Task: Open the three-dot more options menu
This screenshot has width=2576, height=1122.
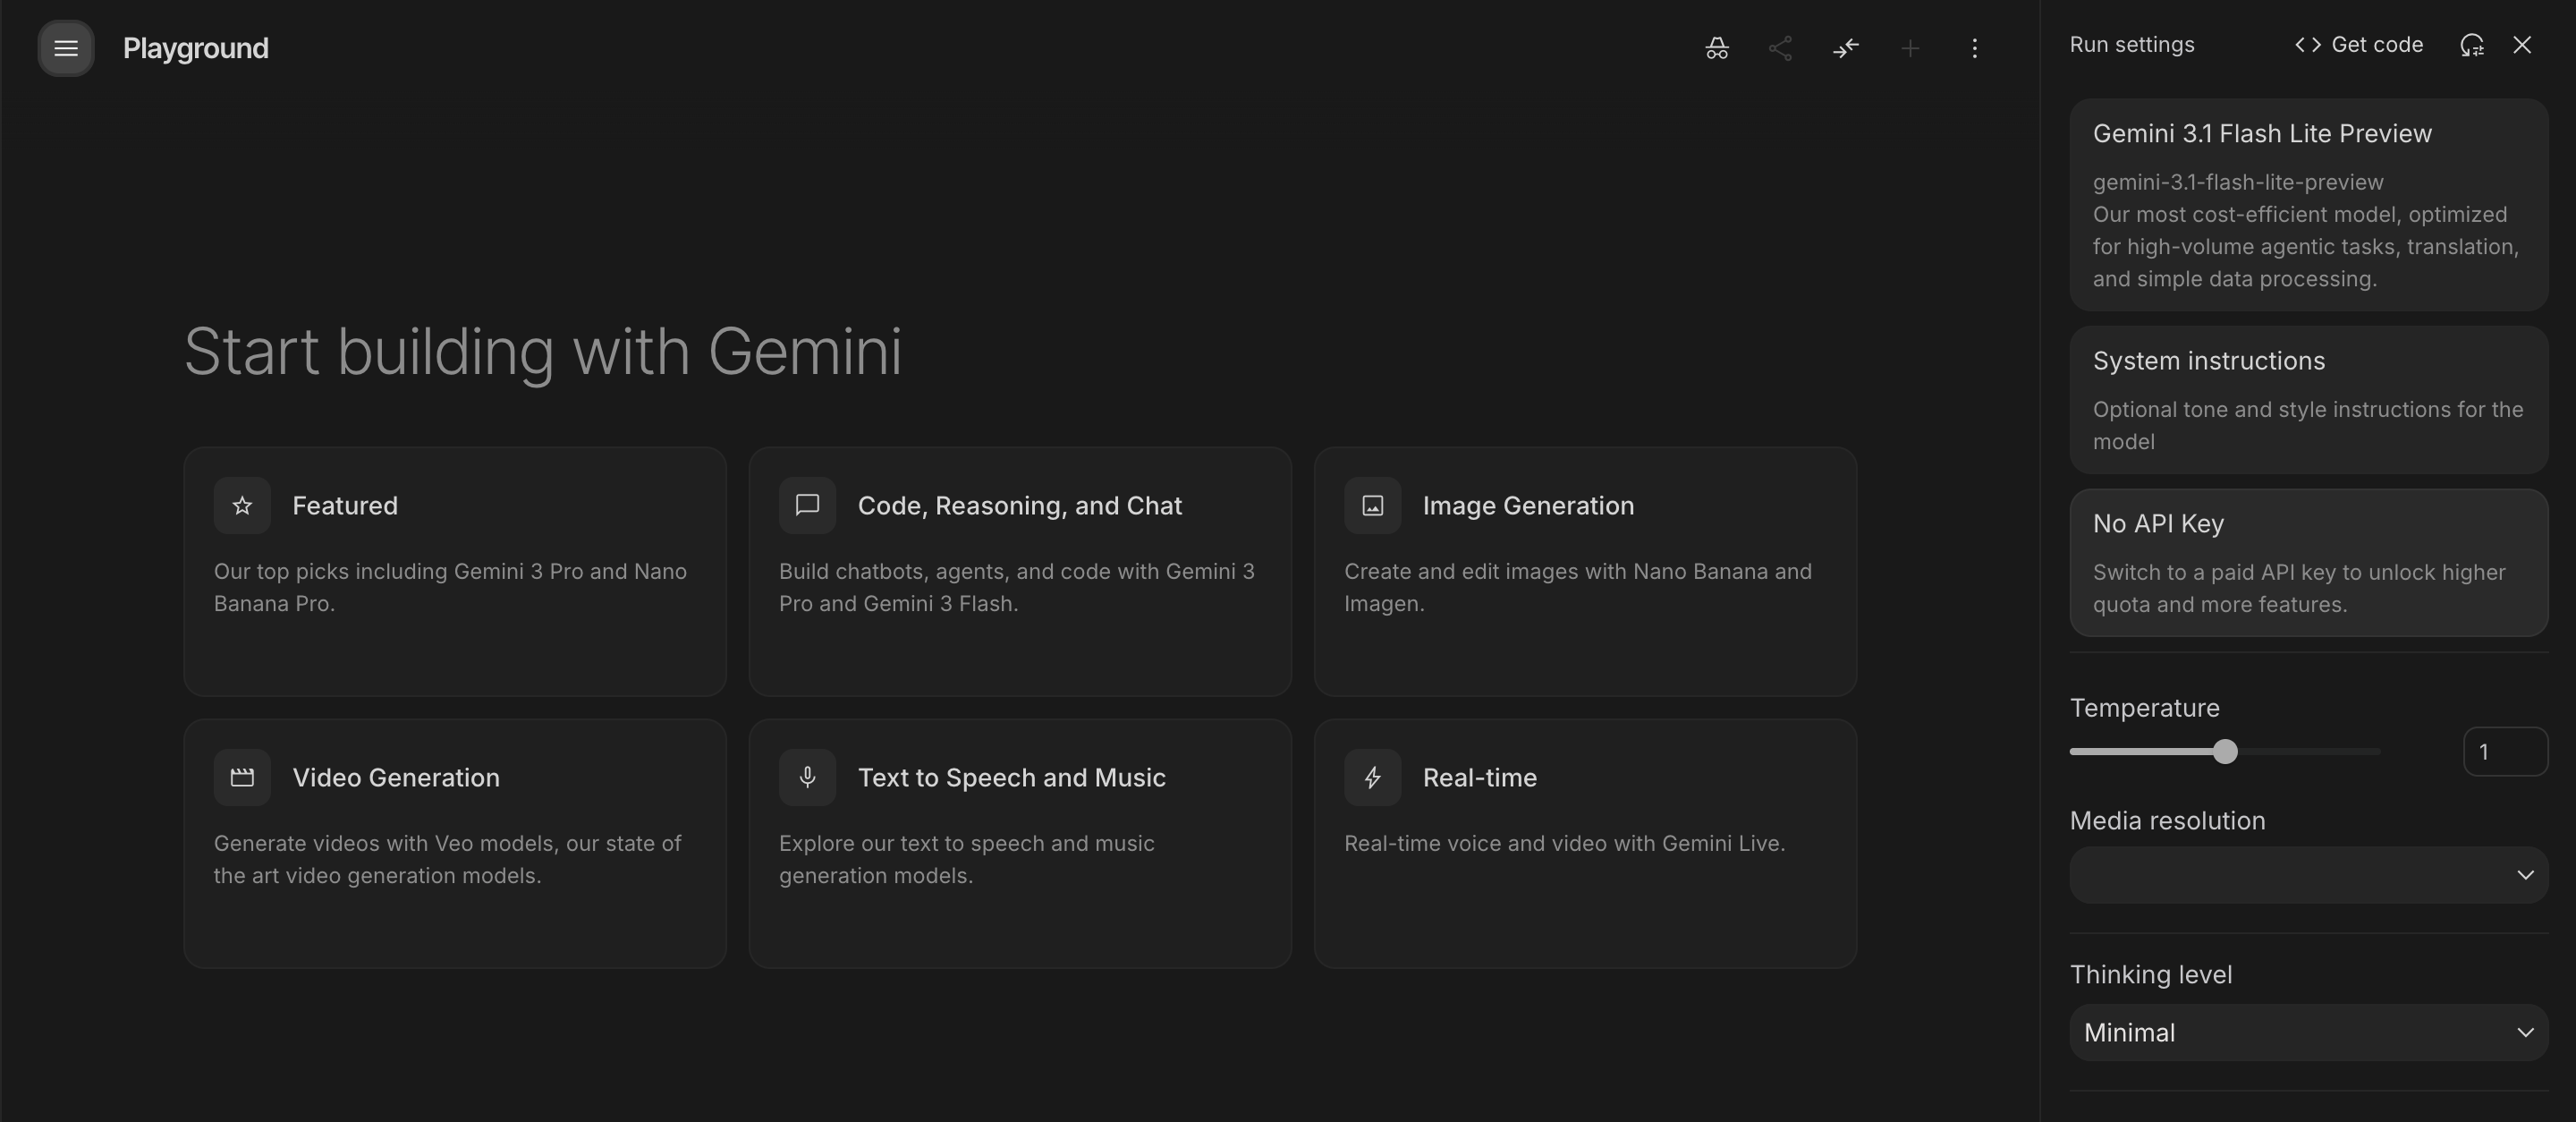Action: click(x=1974, y=48)
